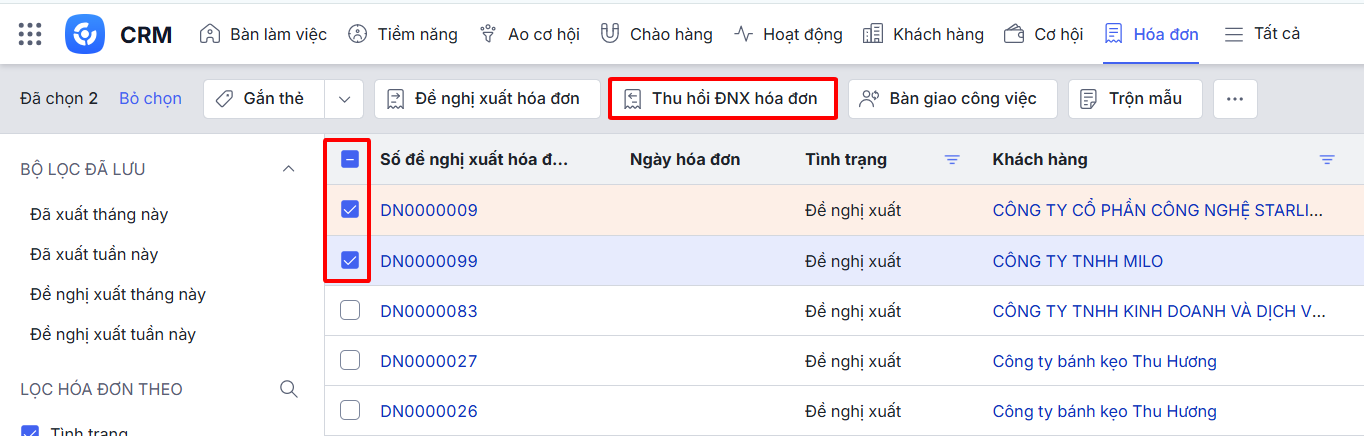Screen dimensions: 1364x436
Task: Tick the checkbox for DN0000083
Action: click(350, 311)
